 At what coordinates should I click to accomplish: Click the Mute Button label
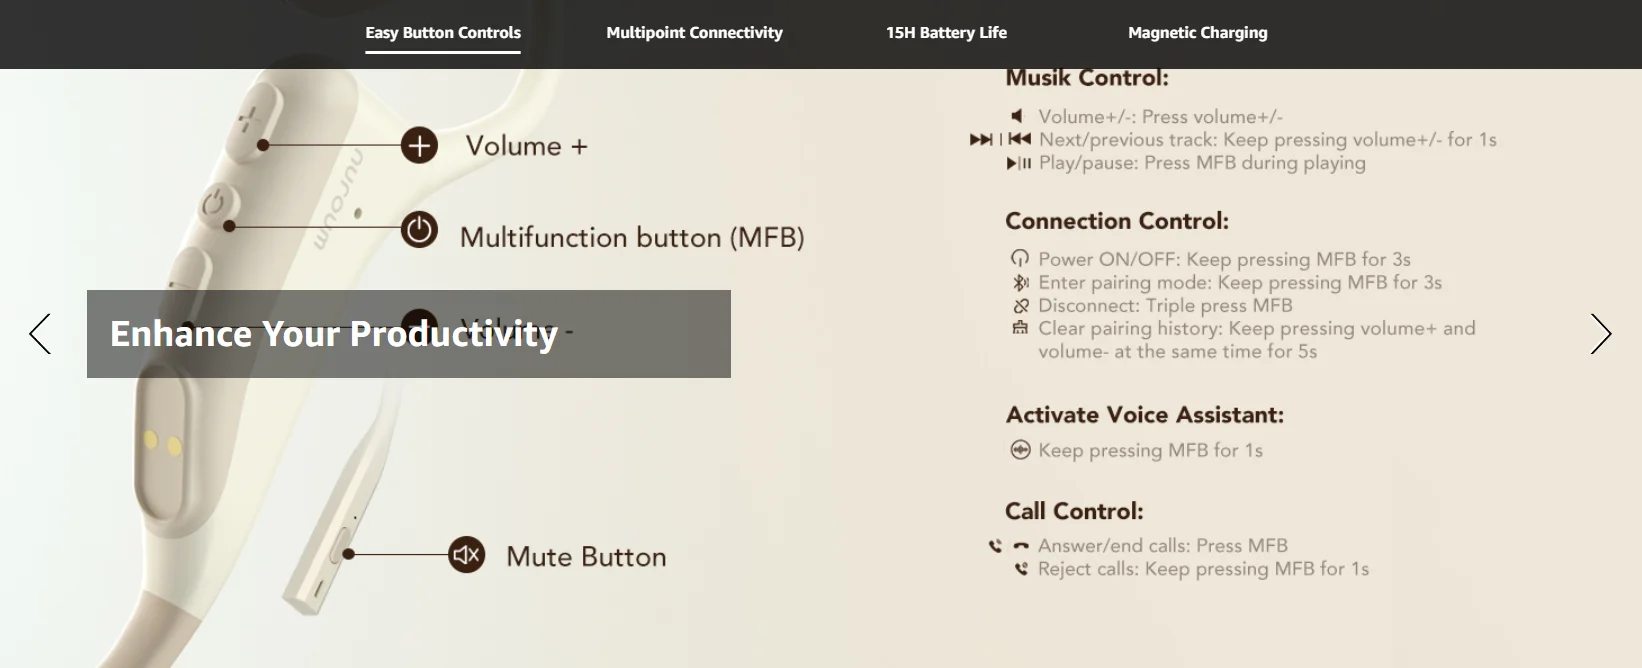click(586, 557)
